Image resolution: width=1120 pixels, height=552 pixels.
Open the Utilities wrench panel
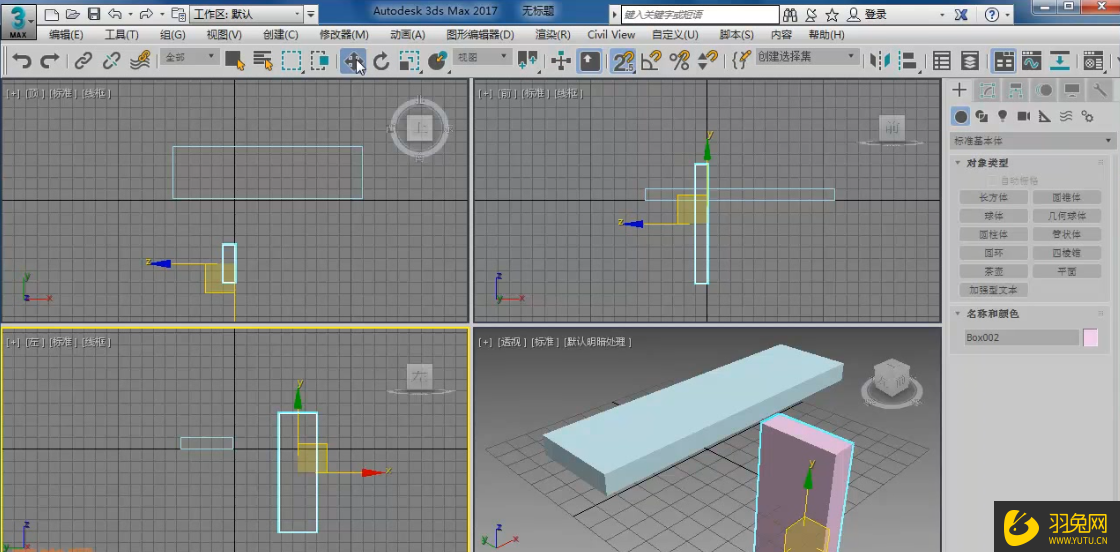tap(1099, 90)
